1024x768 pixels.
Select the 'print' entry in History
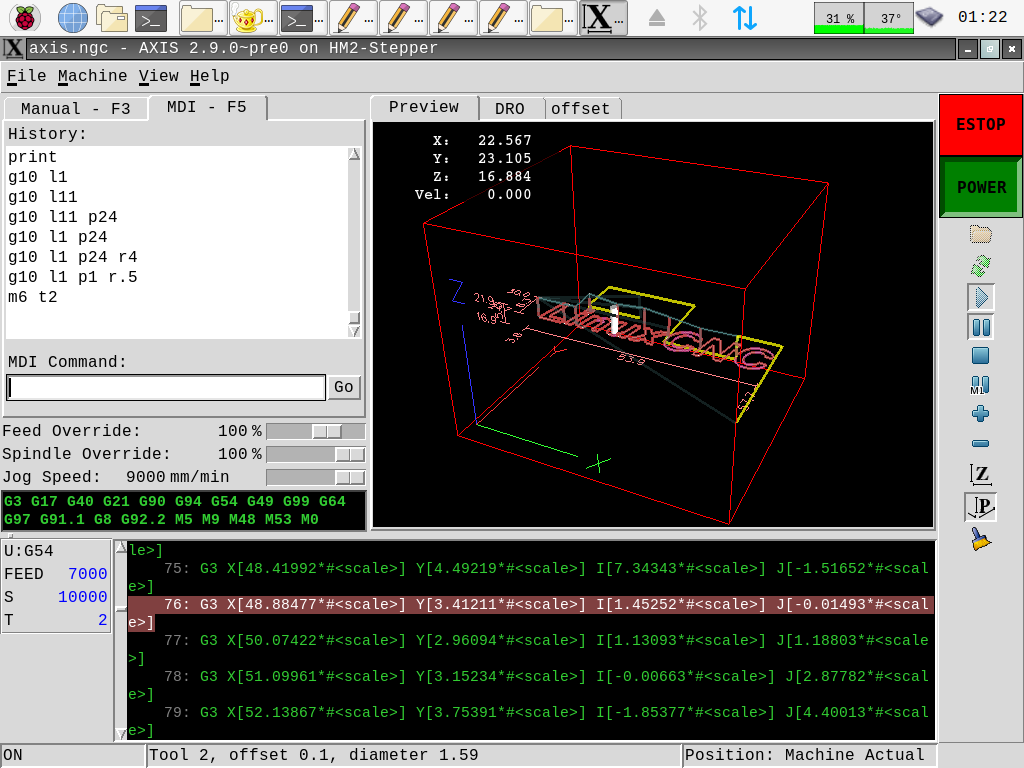33,157
